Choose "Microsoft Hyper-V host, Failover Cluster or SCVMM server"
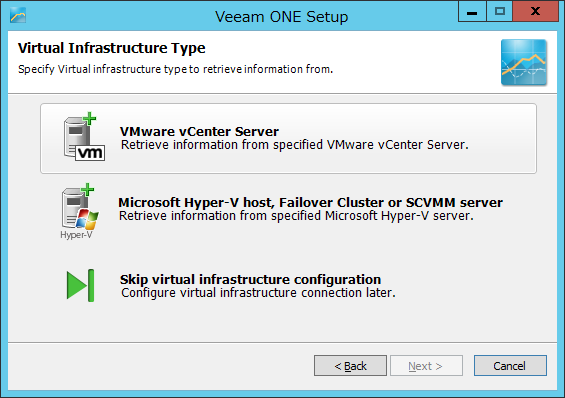Viewport: 565px width, 398px height. point(310,202)
